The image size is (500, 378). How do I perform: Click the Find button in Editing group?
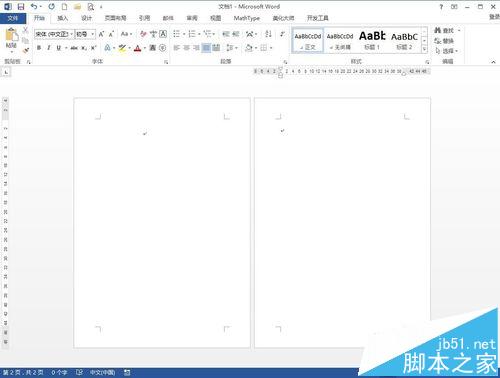(x=447, y=30)
